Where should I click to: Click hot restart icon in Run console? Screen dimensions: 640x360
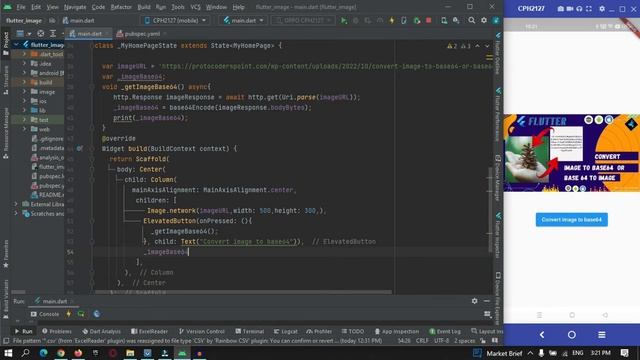pos(81,314)
